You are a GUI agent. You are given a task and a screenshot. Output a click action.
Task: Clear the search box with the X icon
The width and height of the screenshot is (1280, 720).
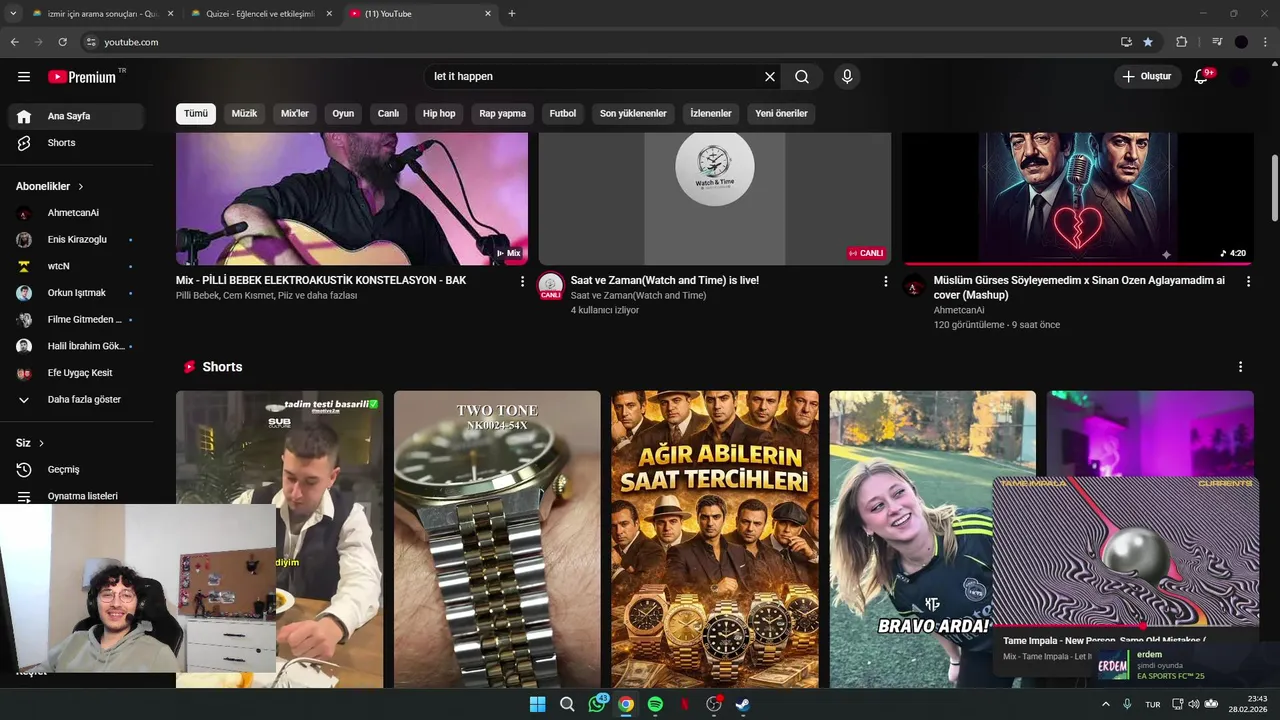pos(770,77)
